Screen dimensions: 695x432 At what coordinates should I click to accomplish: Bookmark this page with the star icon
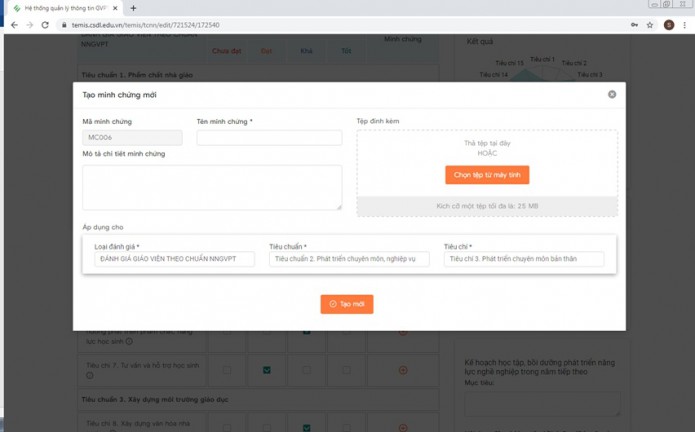650,25
